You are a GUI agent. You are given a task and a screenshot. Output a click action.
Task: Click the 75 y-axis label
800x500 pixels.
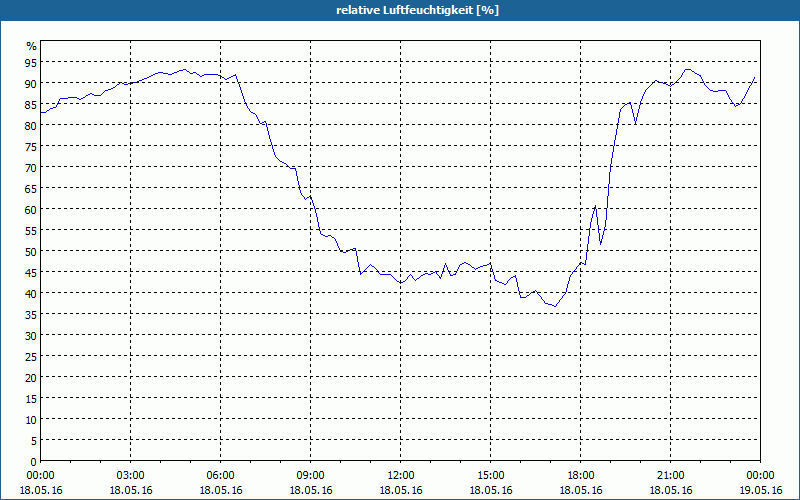pyautogui.click(x=31, y=146)
